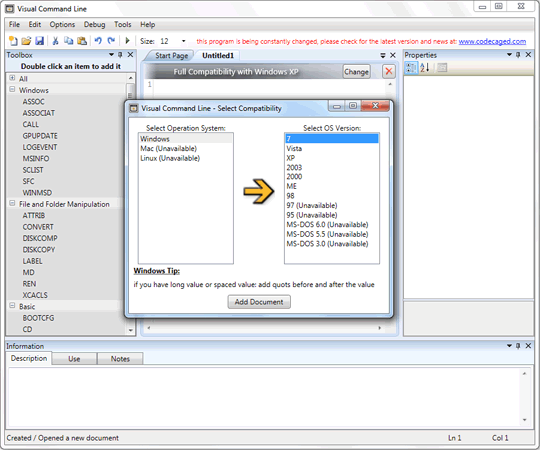
Task: Click the Copy toolbar icon
Action: tap(69, 41)
